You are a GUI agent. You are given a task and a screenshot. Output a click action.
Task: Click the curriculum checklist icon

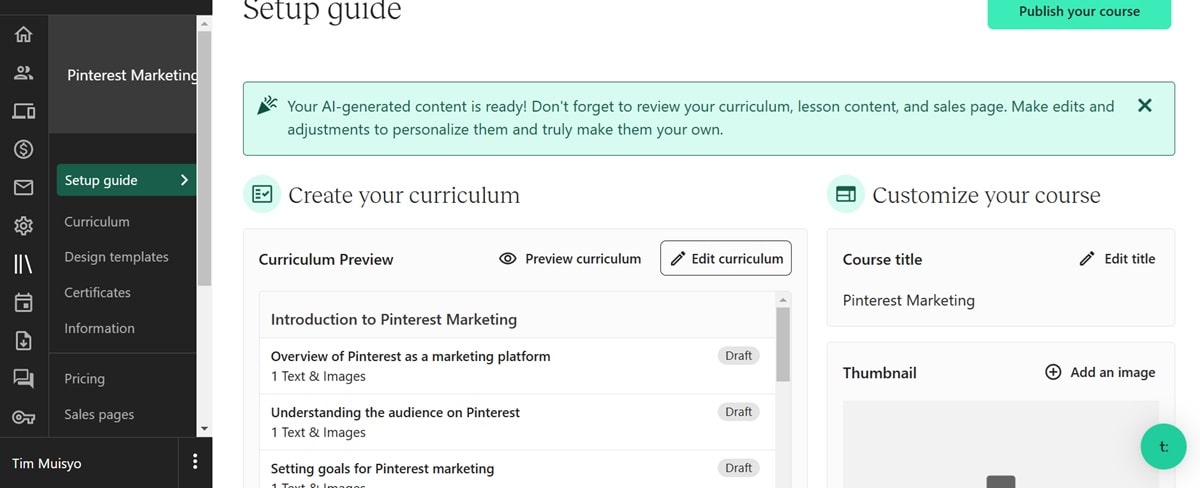262,194
